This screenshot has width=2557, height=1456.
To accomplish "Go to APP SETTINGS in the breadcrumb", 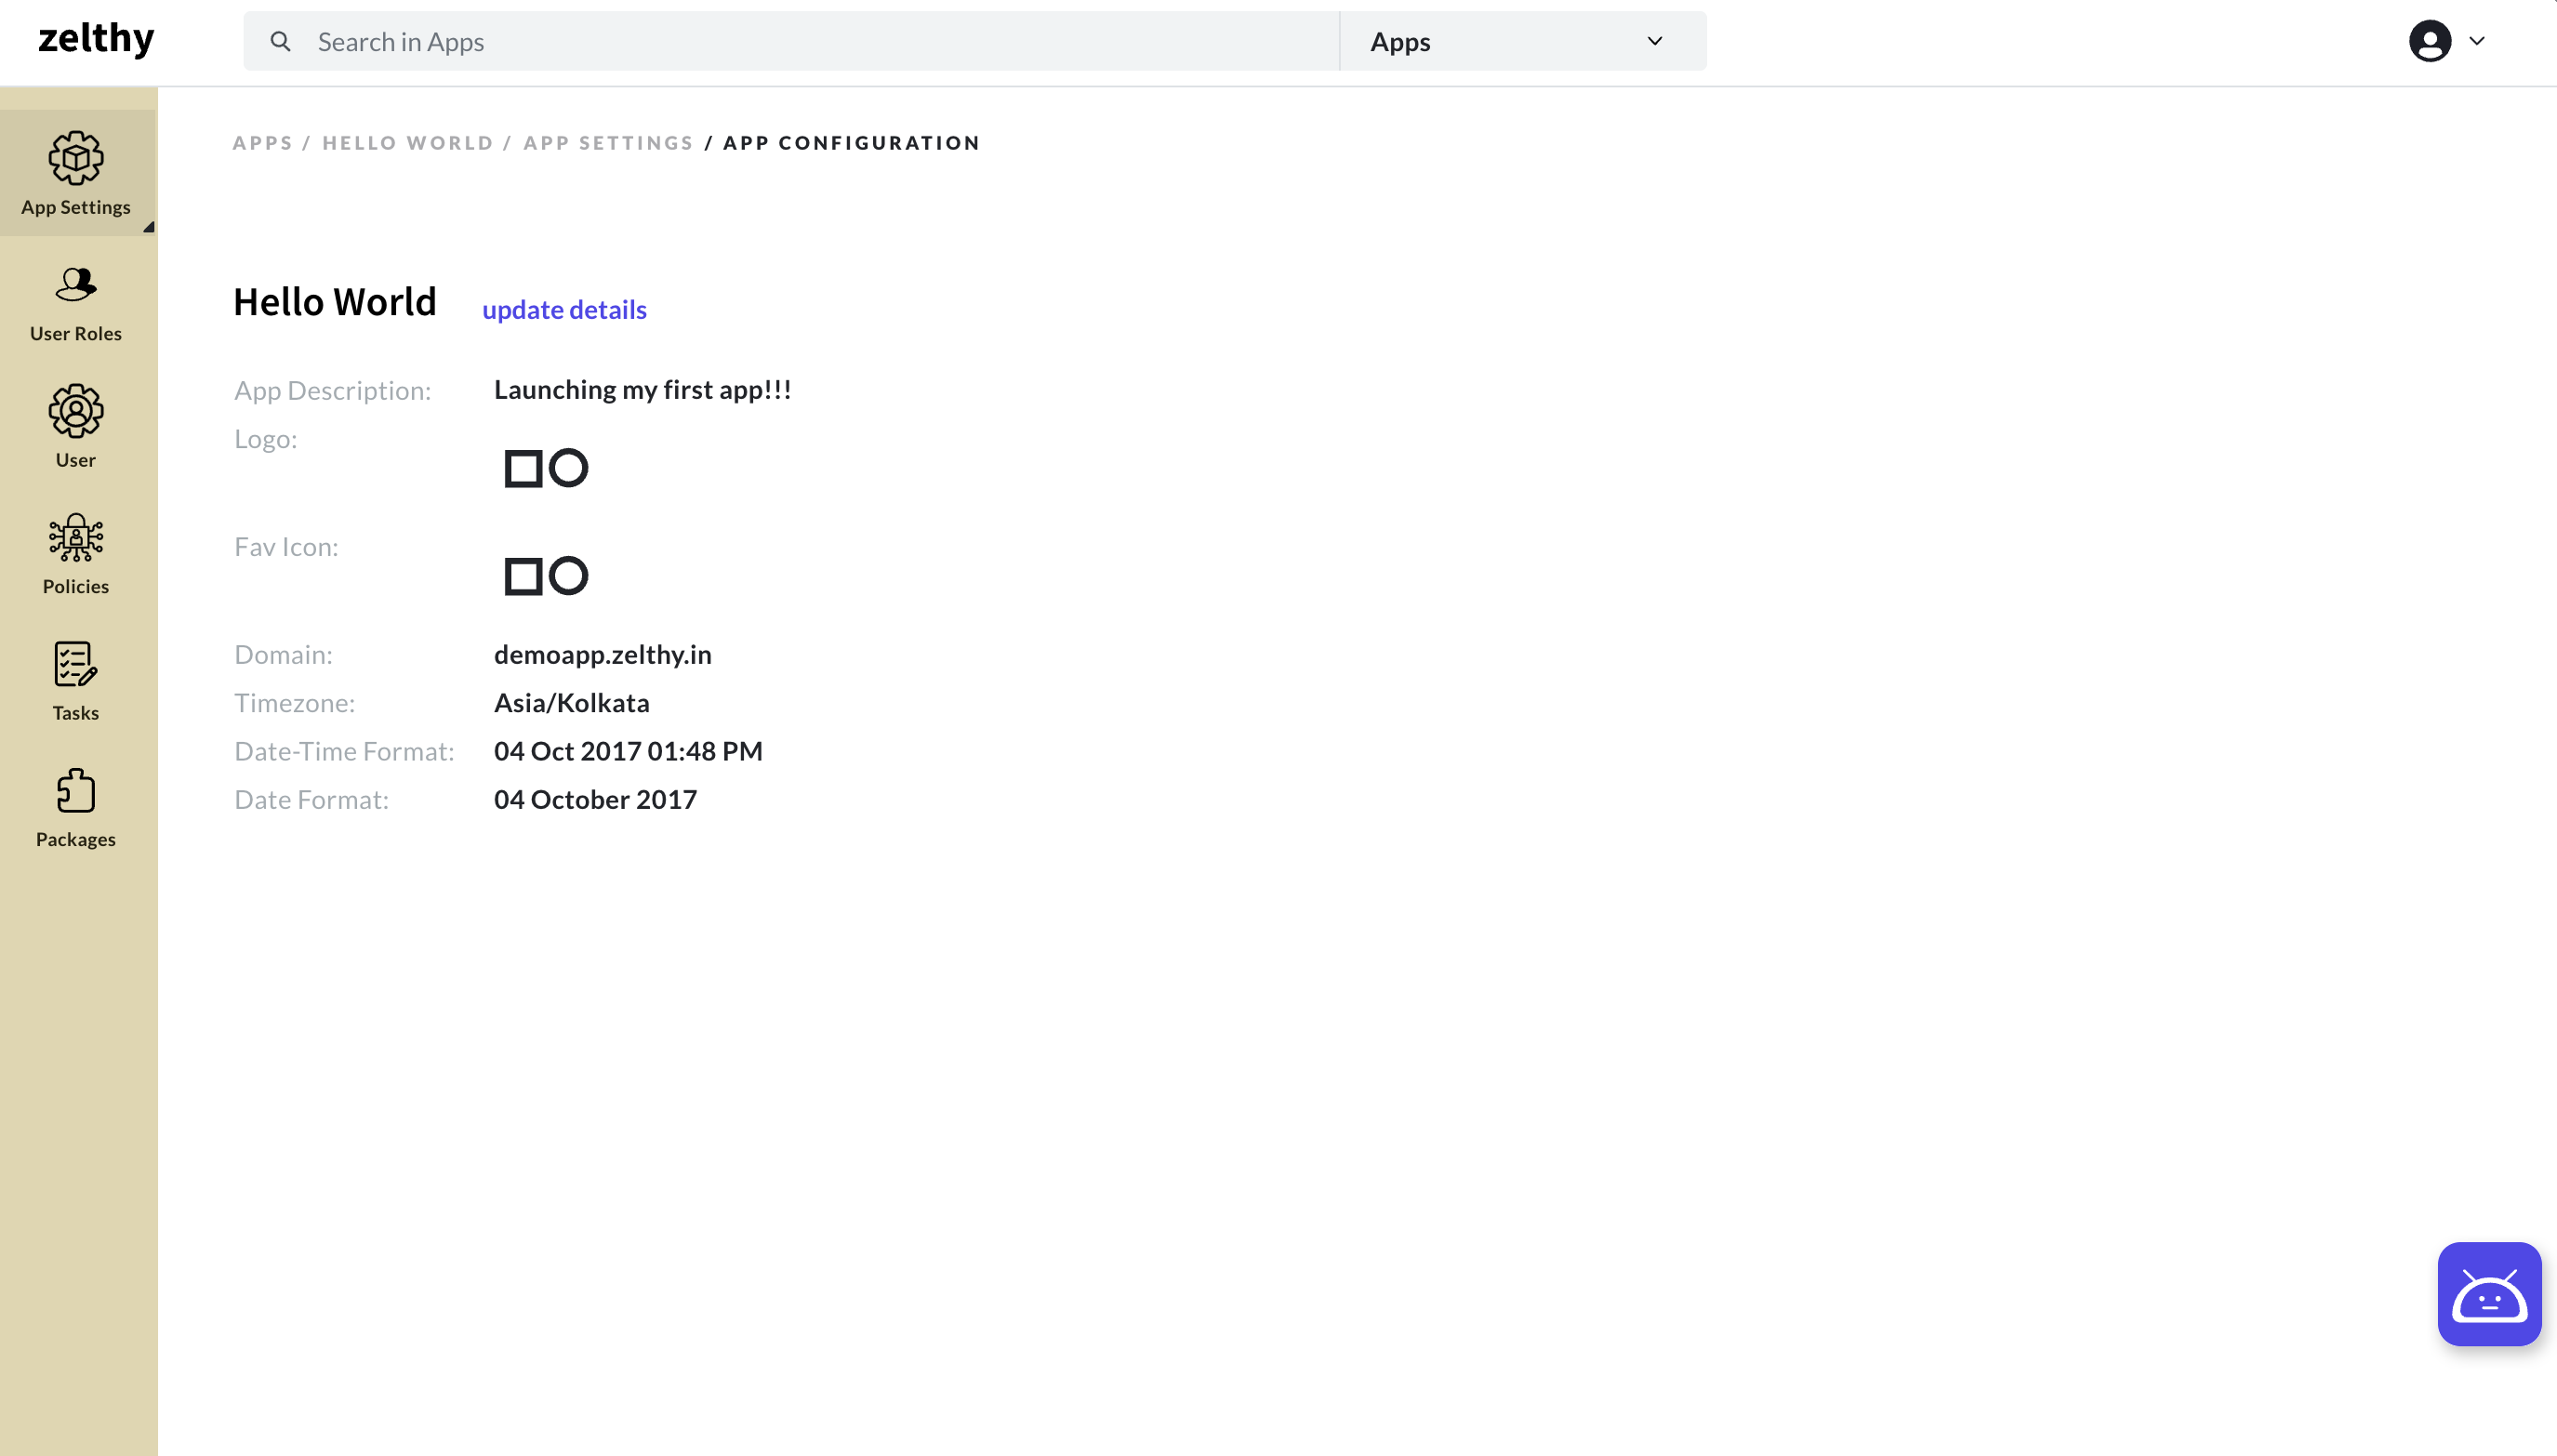I will tap(608, 142).
